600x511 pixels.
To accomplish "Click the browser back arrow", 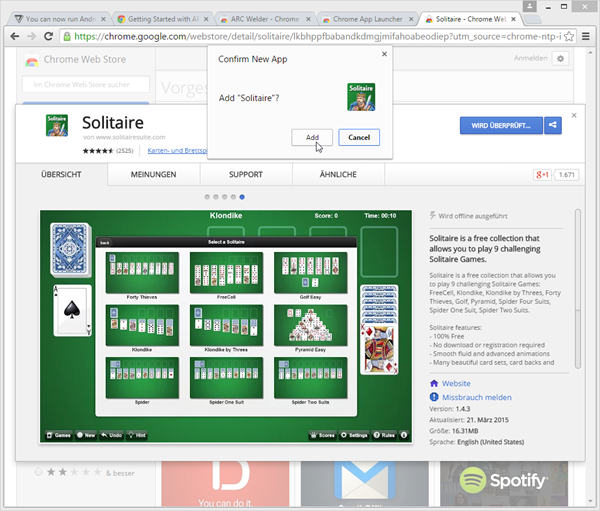I will coord(15,36).
